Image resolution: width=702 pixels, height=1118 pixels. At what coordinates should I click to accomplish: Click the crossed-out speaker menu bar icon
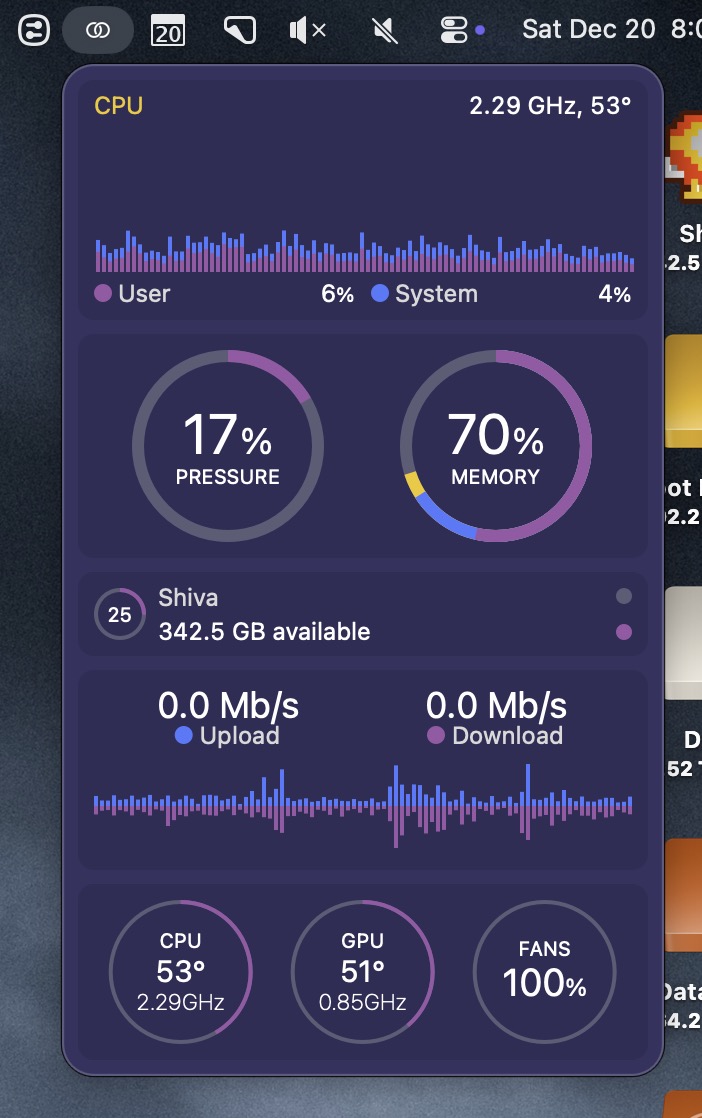(384, 31)
